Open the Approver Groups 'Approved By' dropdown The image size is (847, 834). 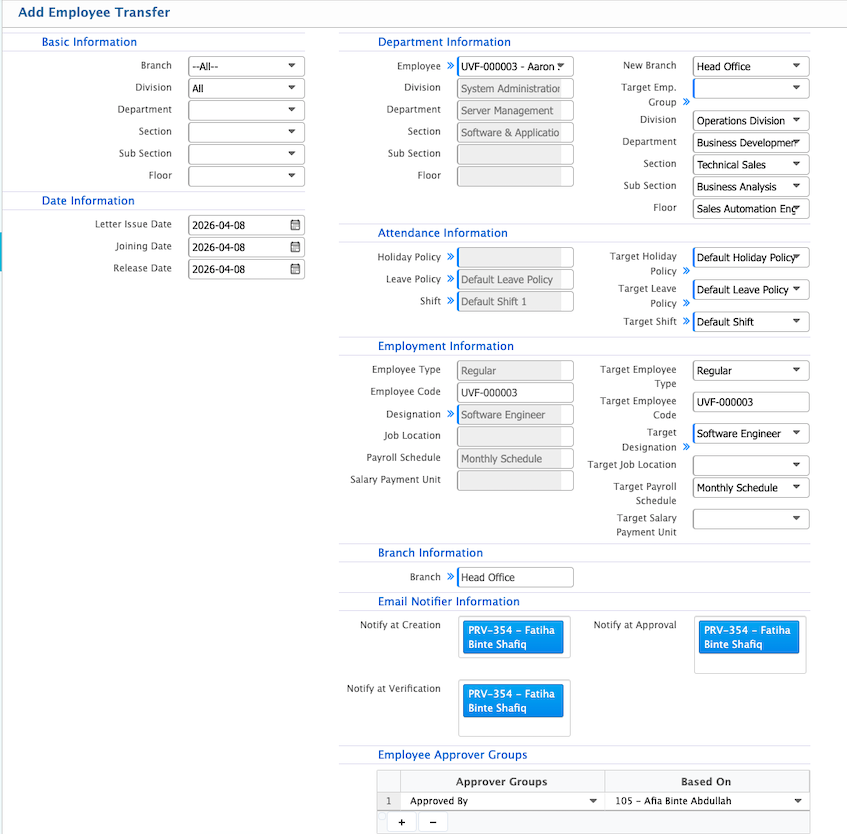tap(591, 801)
